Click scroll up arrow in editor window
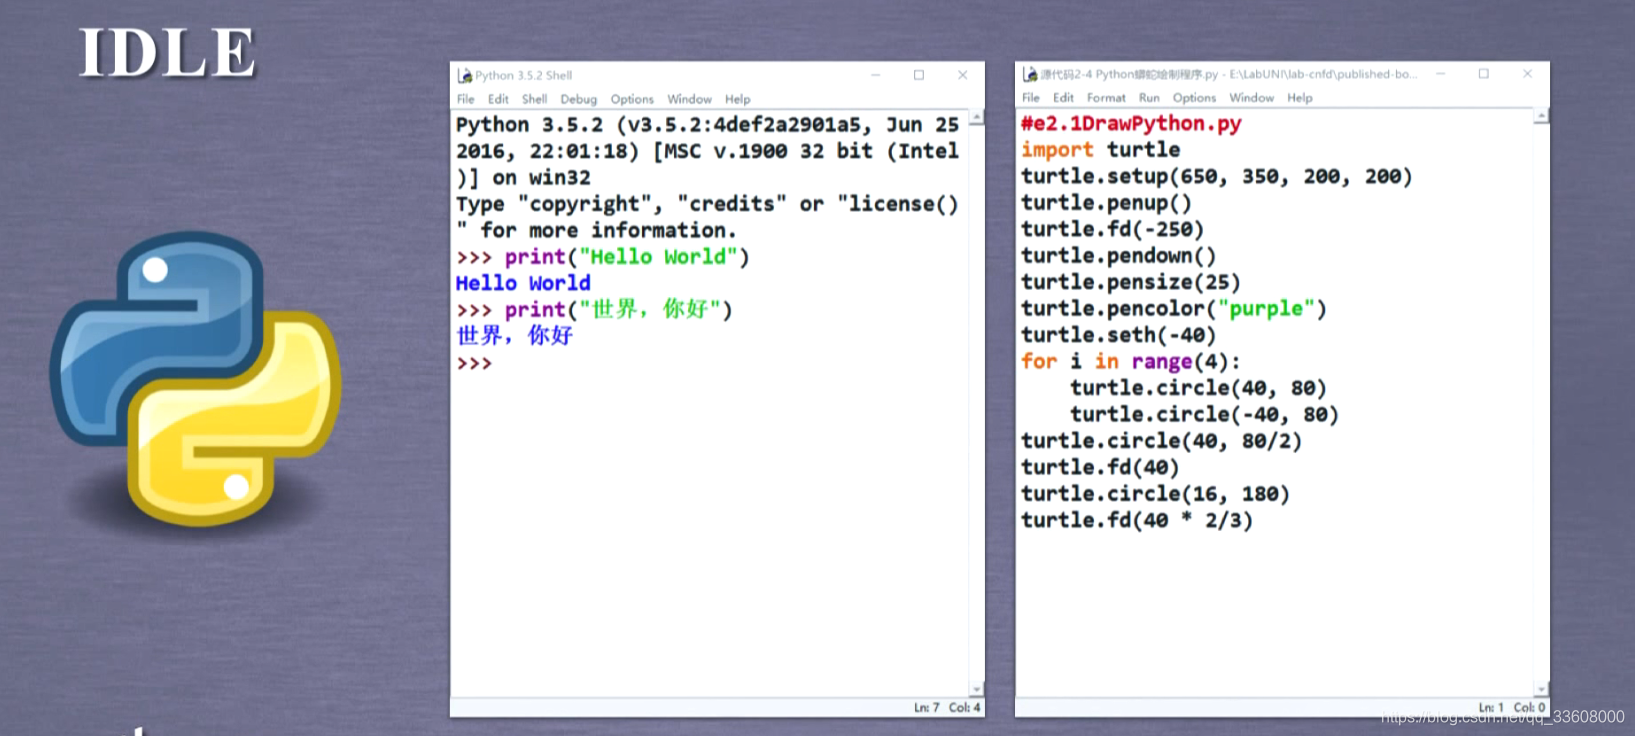1635x736 pixels. [x=1541, y=117]
